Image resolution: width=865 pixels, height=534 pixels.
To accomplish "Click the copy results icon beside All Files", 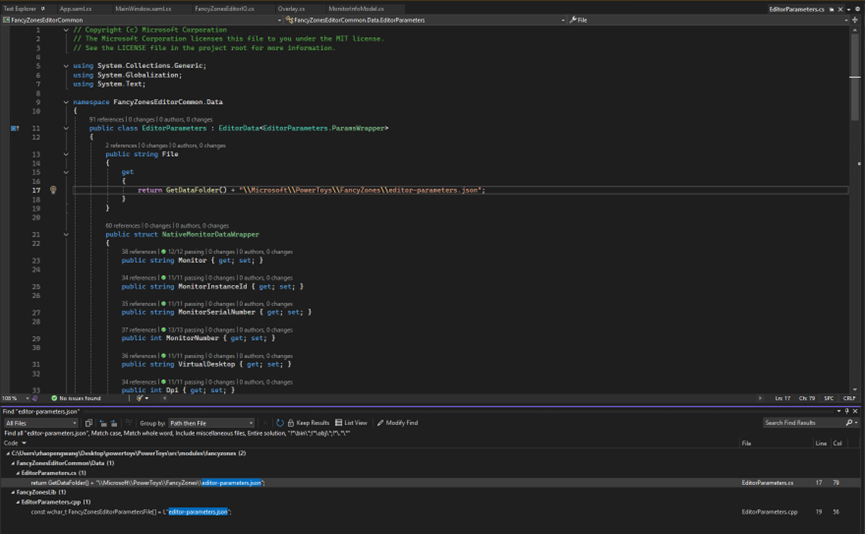I will tap(89, 423).
